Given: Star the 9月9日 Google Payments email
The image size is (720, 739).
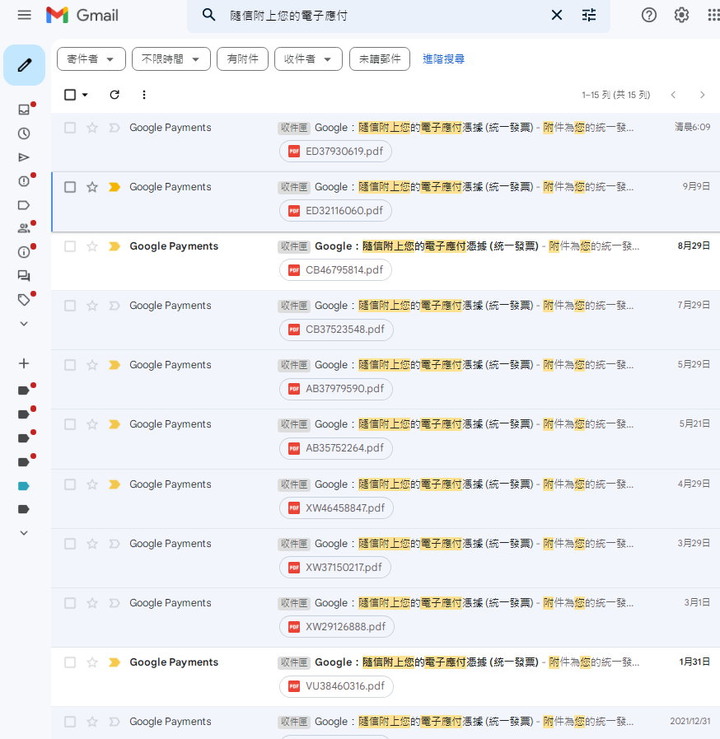Looking at the screenshot, I should click(x=92, y=187).
